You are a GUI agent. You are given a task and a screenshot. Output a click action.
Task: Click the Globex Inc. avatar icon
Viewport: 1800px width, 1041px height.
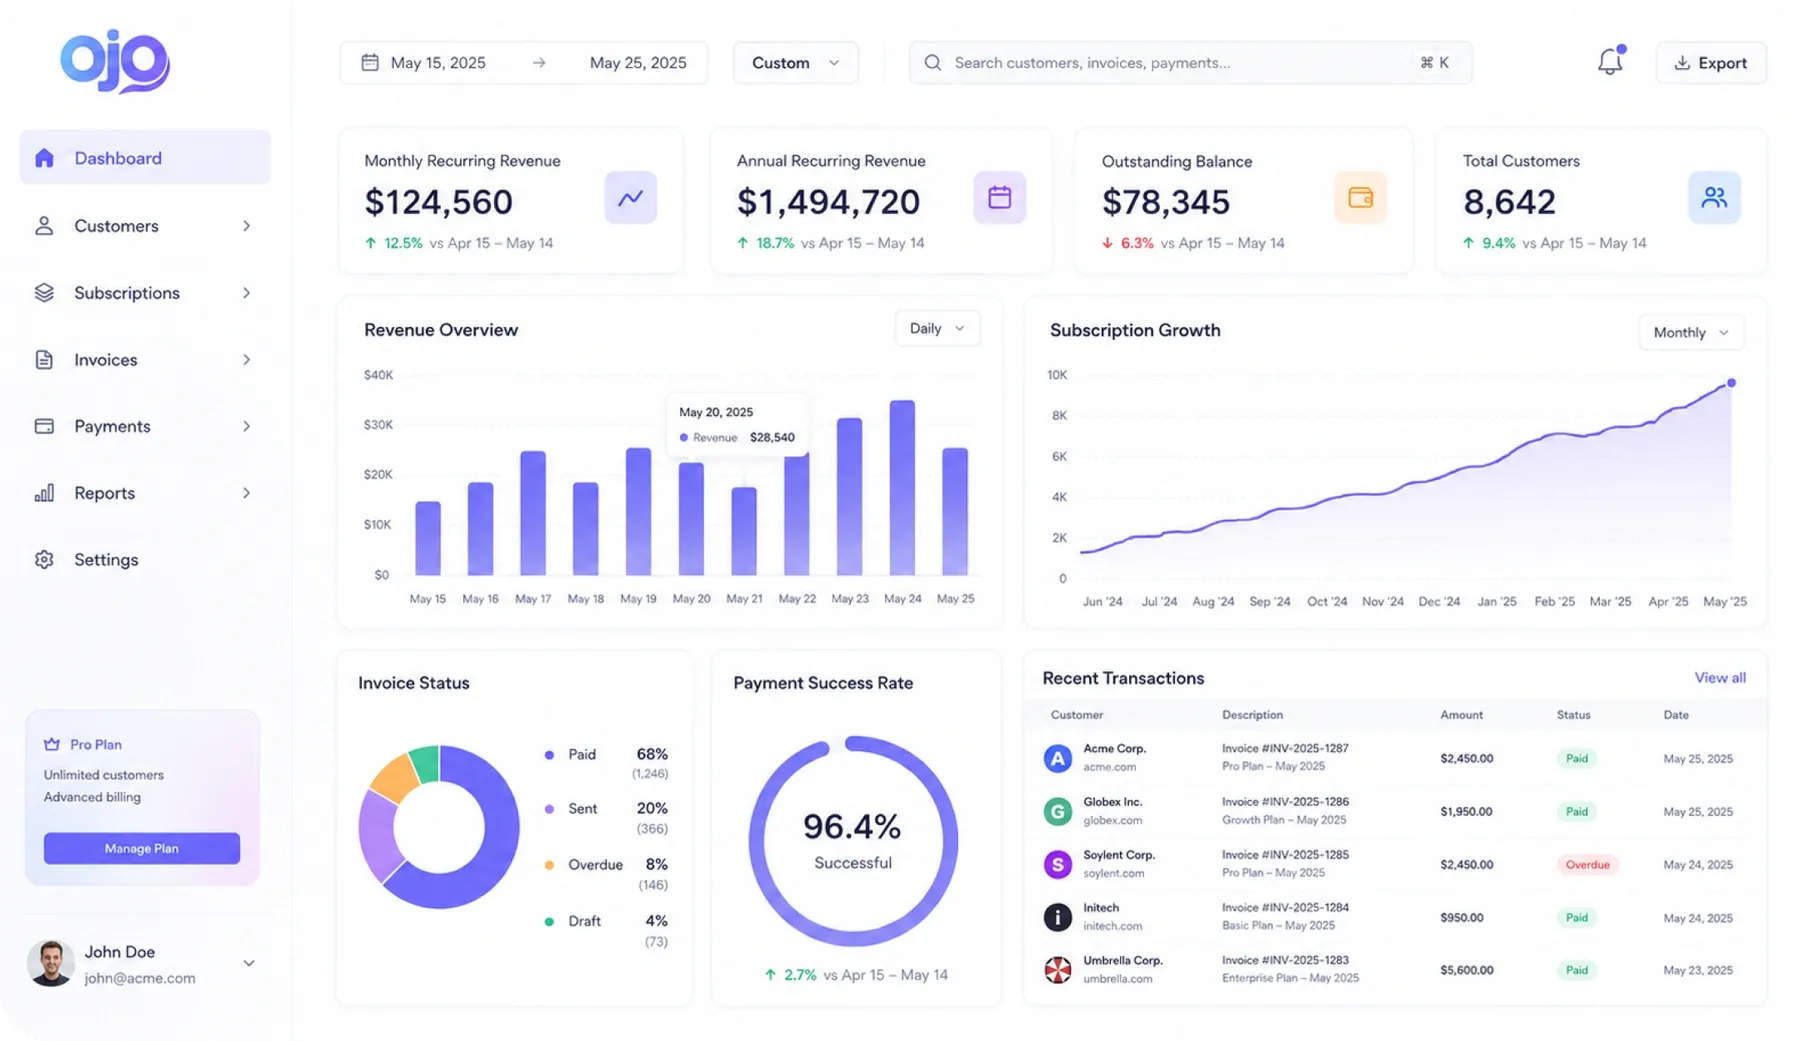(x=1057, y=811)
